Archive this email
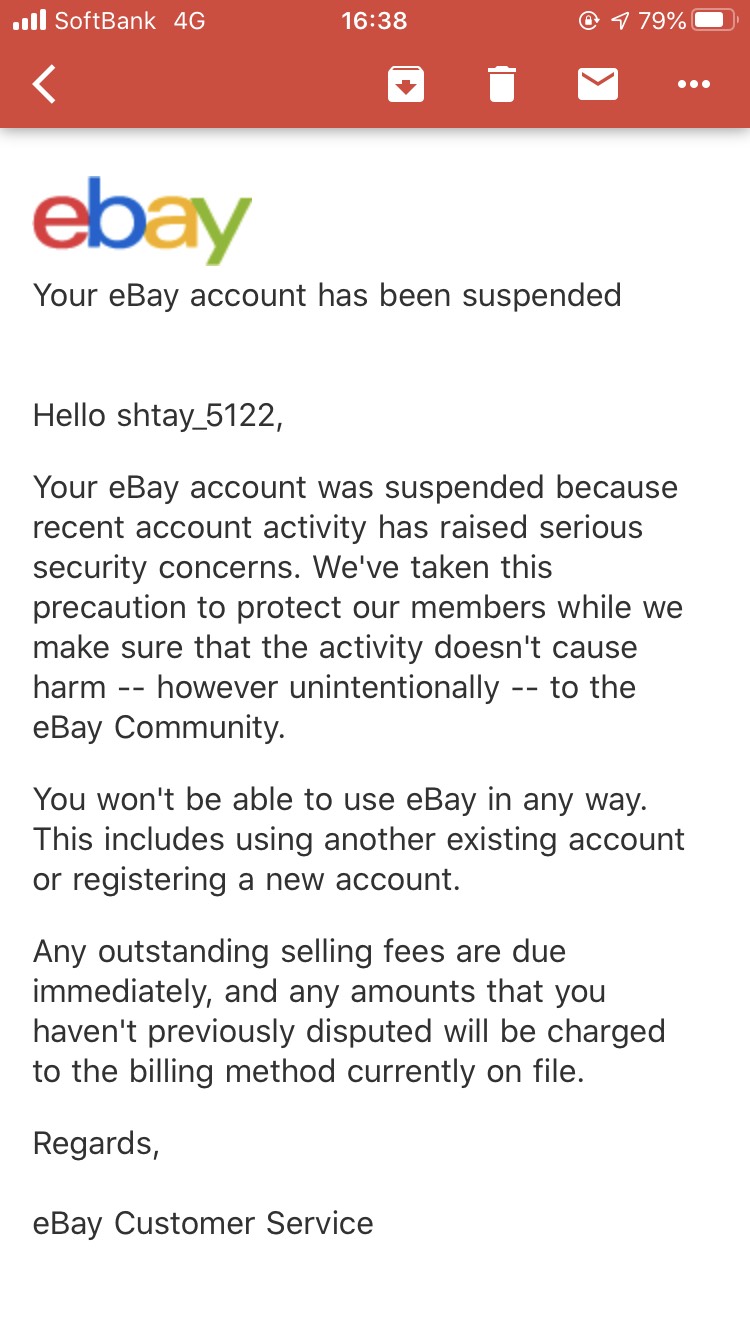 pos(406,85)
